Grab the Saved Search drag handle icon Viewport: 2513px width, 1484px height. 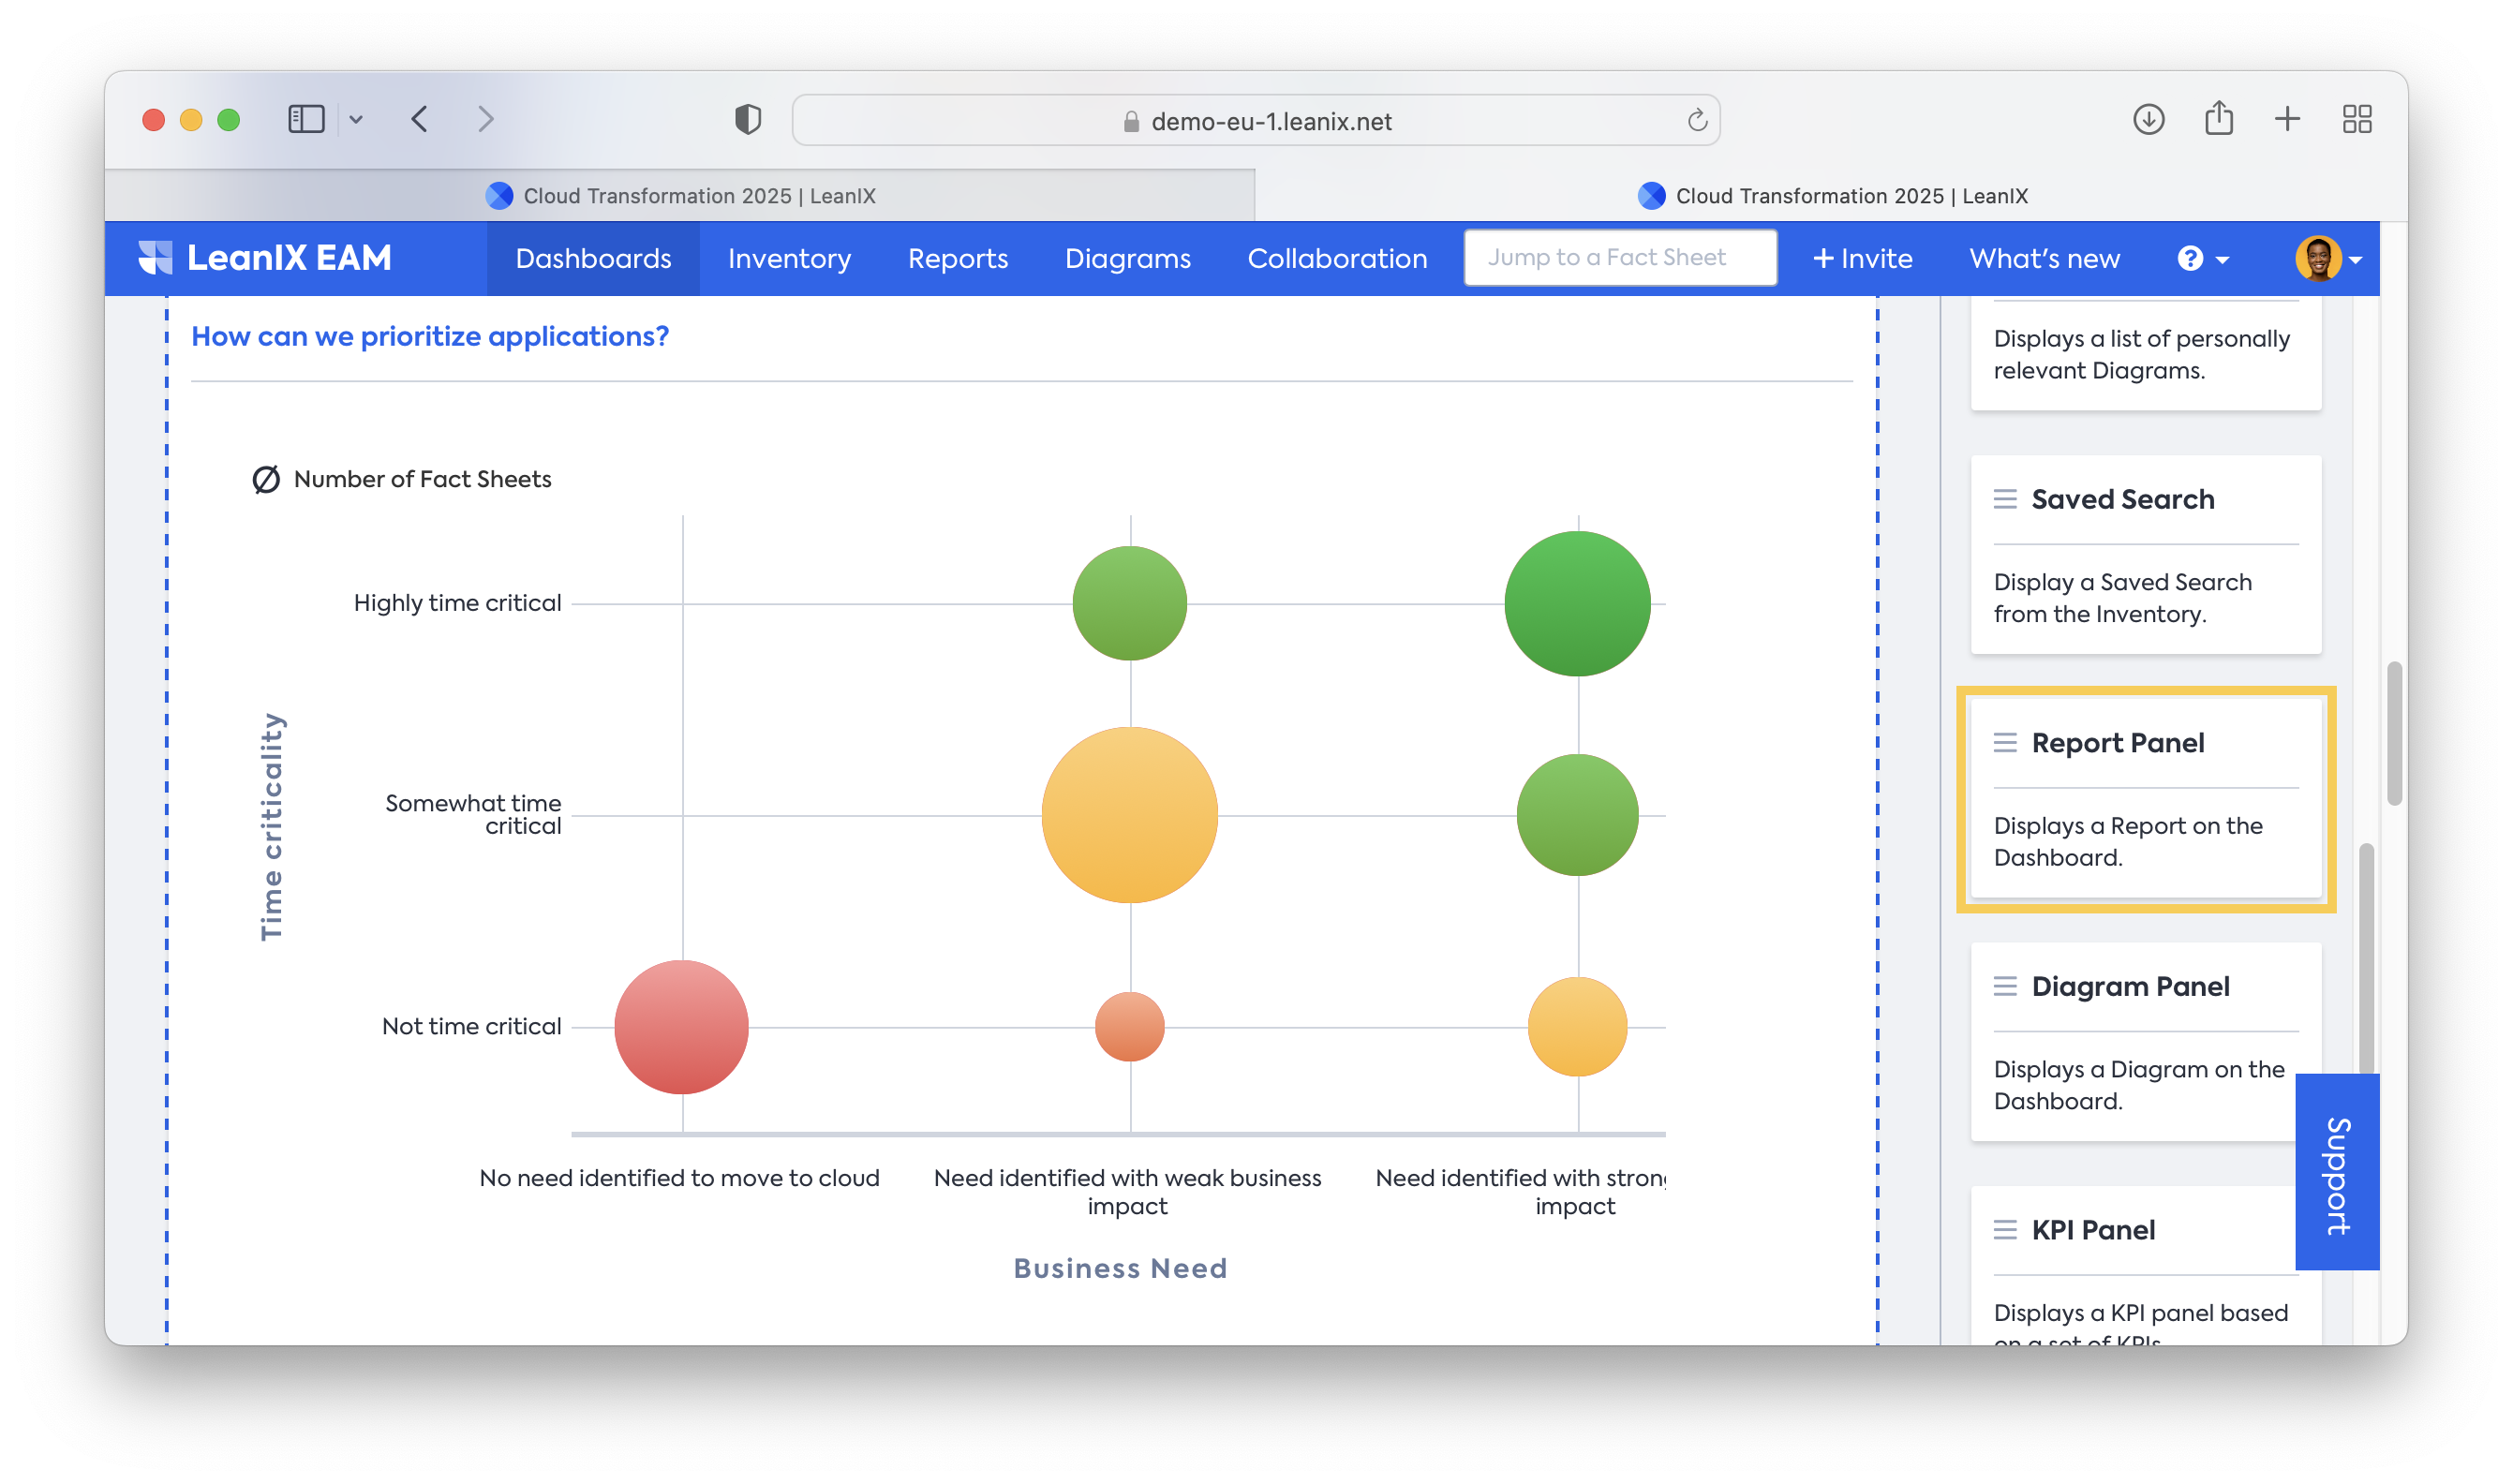[x=2004, y=499]
